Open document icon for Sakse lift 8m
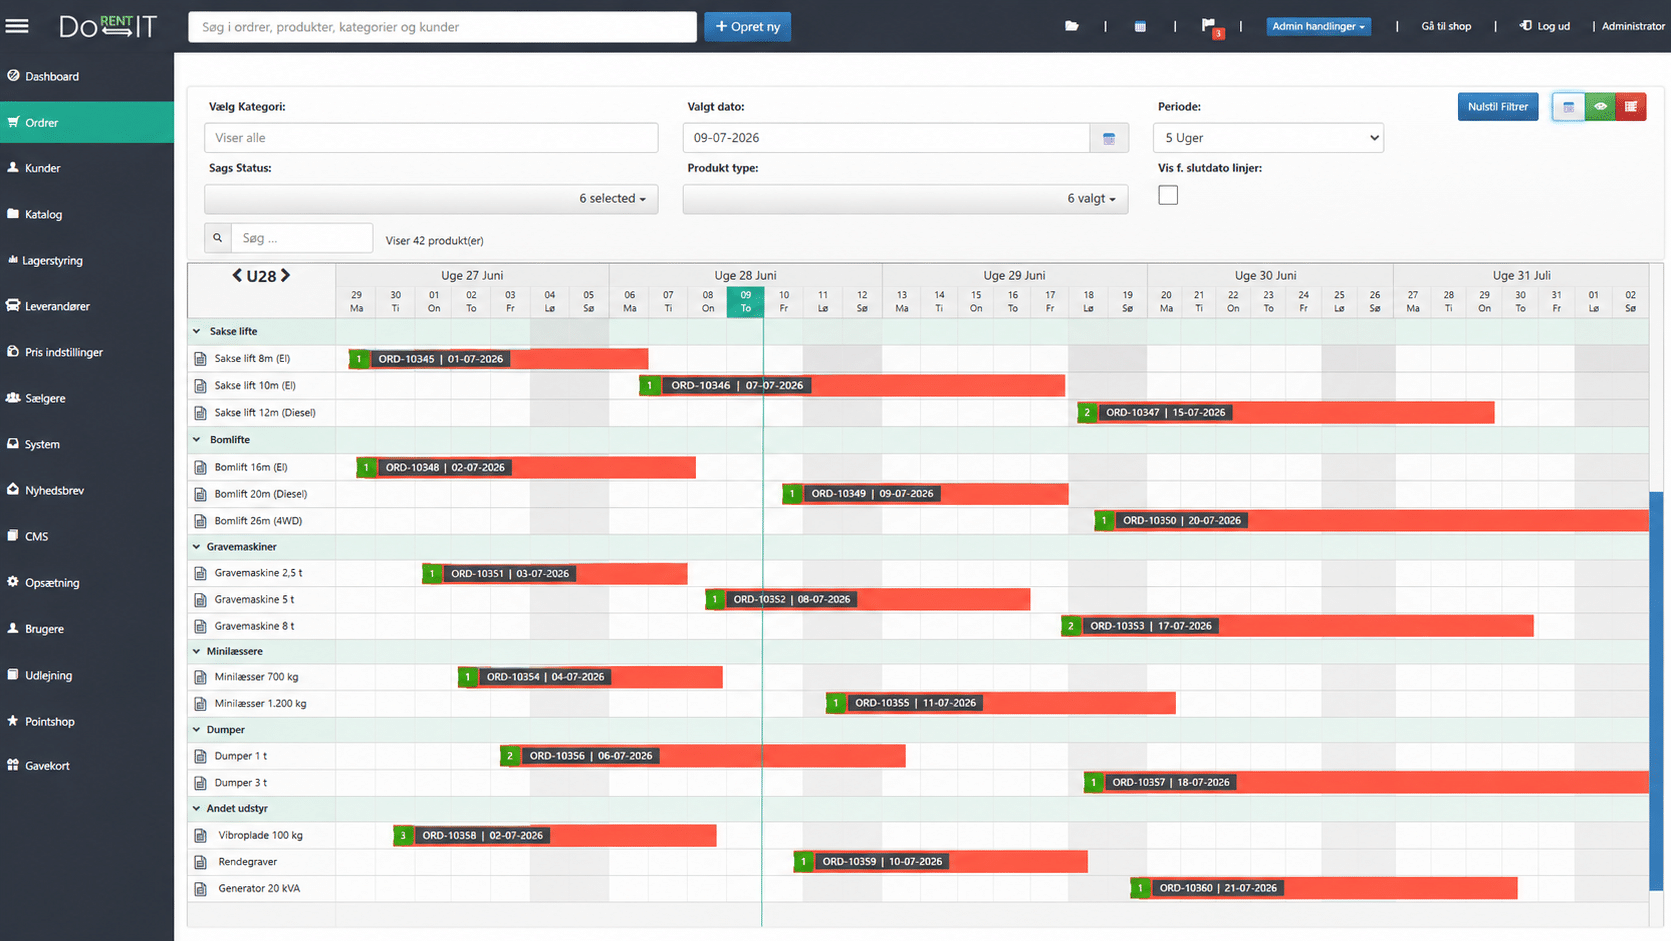Screen dimensions: 1671x941 200,359
